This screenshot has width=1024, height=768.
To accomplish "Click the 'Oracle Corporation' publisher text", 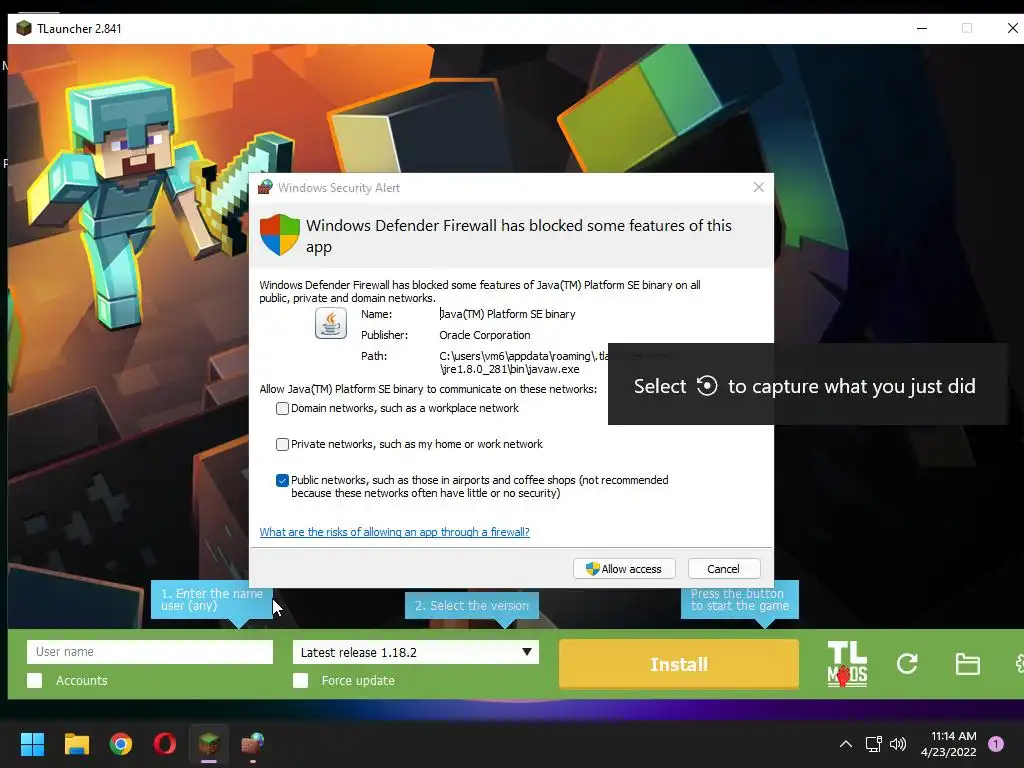I will tap(485, 335).
